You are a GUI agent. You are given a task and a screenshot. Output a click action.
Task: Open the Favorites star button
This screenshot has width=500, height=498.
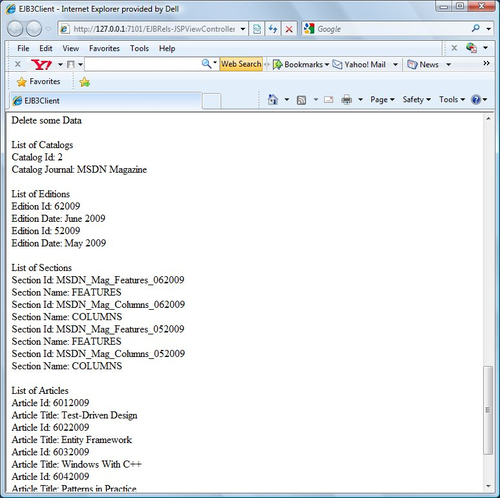(x=39, y=82)
